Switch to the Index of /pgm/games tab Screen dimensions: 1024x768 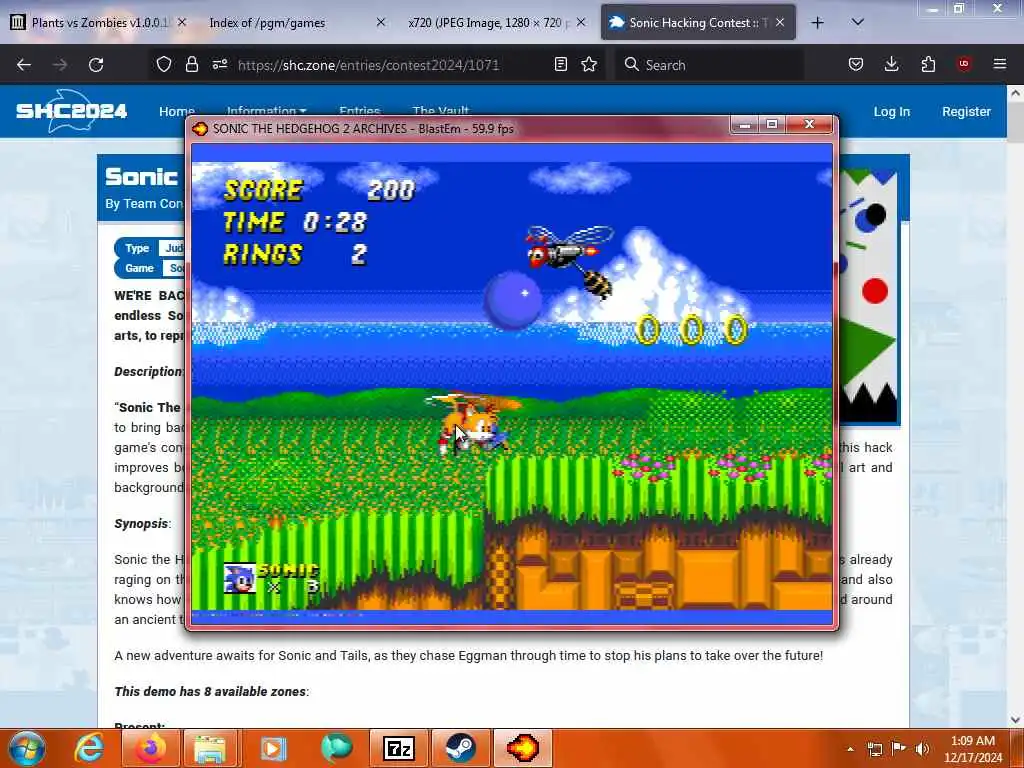(x=295, y=23)
